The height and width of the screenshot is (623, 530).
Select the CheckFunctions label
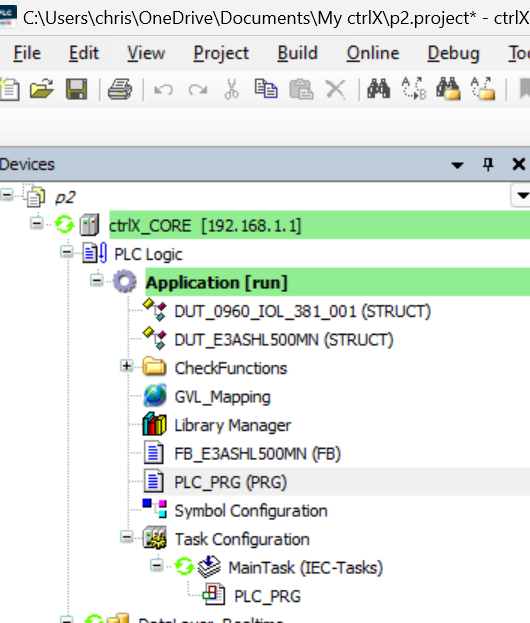231,368
